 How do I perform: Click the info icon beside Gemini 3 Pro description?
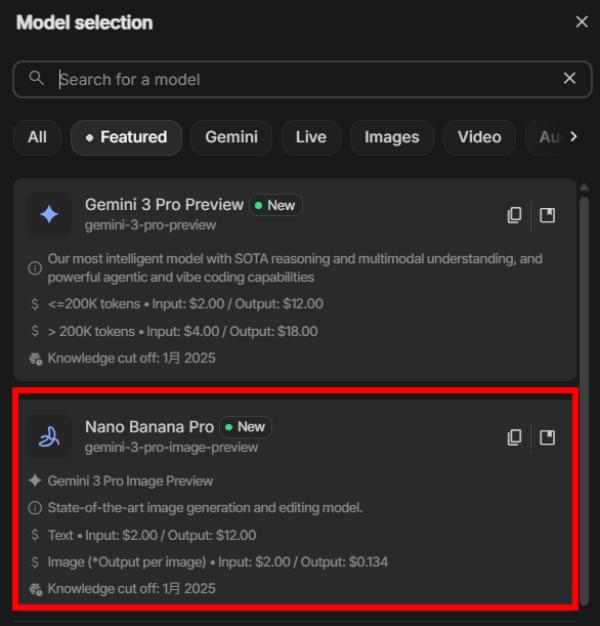pos(35,268)
